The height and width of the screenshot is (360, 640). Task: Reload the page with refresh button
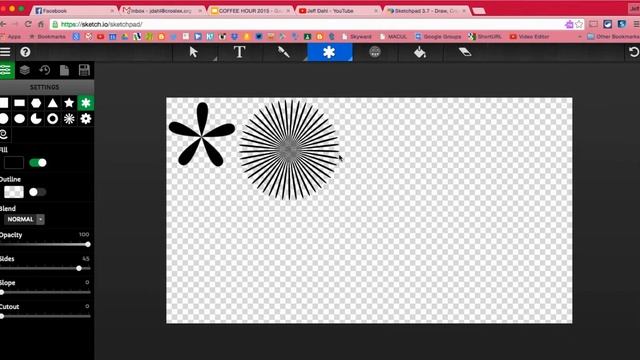[x=28, y=24]
